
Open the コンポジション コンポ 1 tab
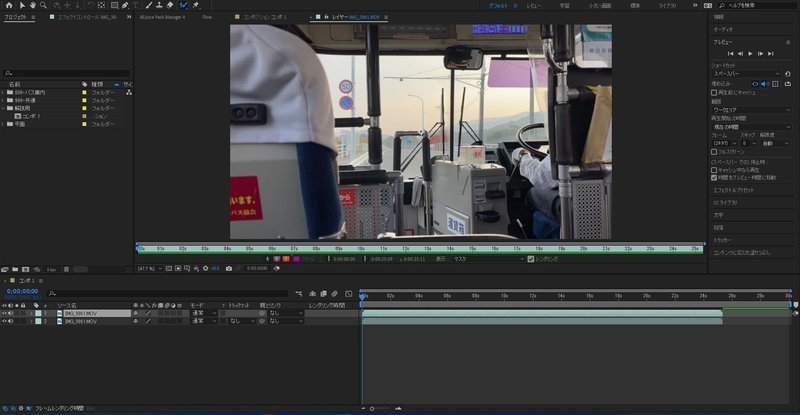(264, 17)
